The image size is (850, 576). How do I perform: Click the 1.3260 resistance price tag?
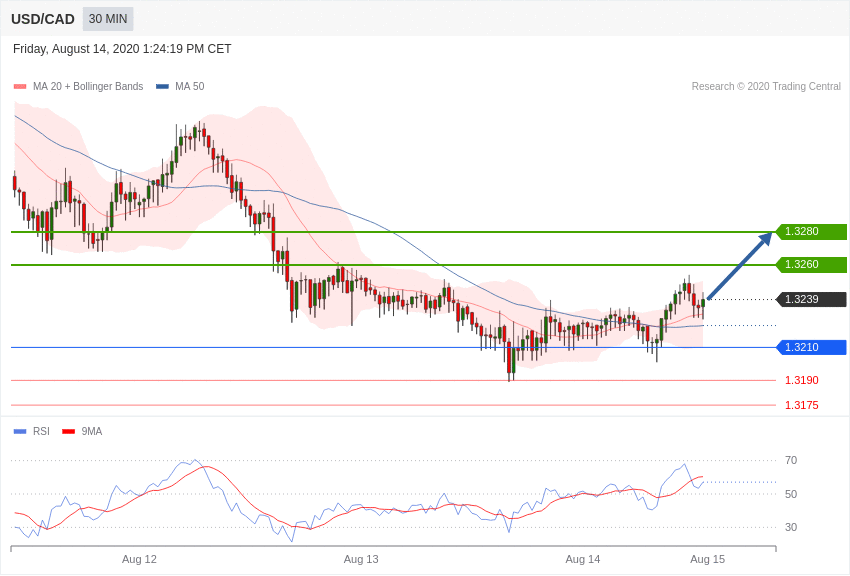coord(812,264)
